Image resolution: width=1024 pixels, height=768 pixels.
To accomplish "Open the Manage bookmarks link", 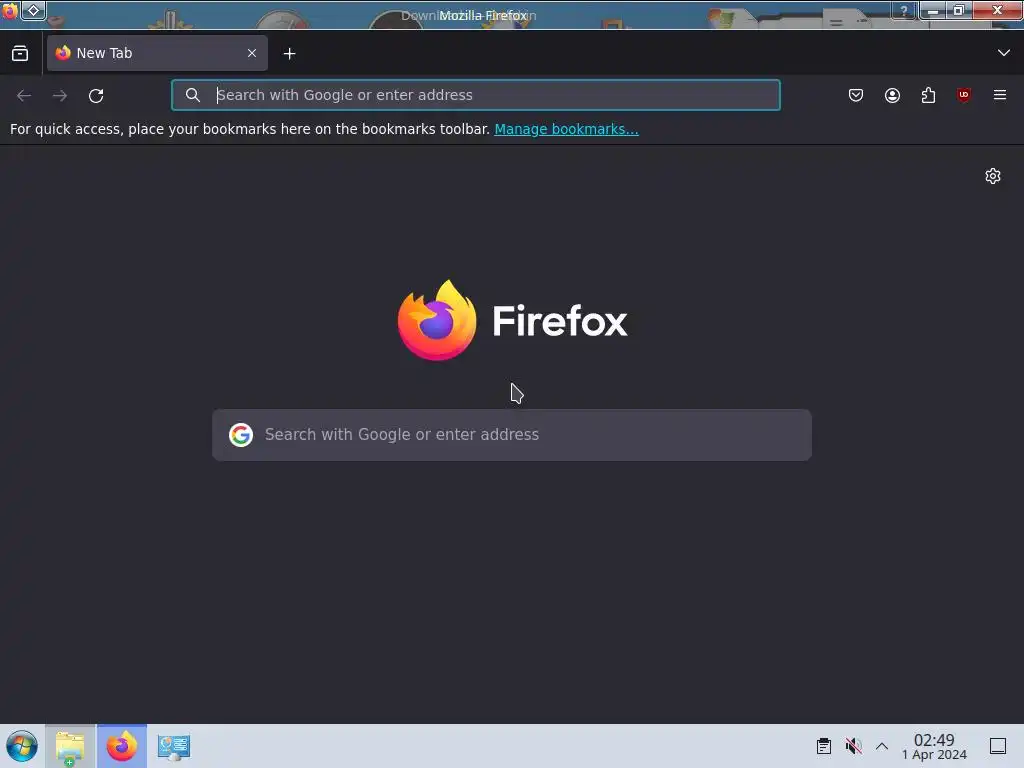I will point(566,129).
